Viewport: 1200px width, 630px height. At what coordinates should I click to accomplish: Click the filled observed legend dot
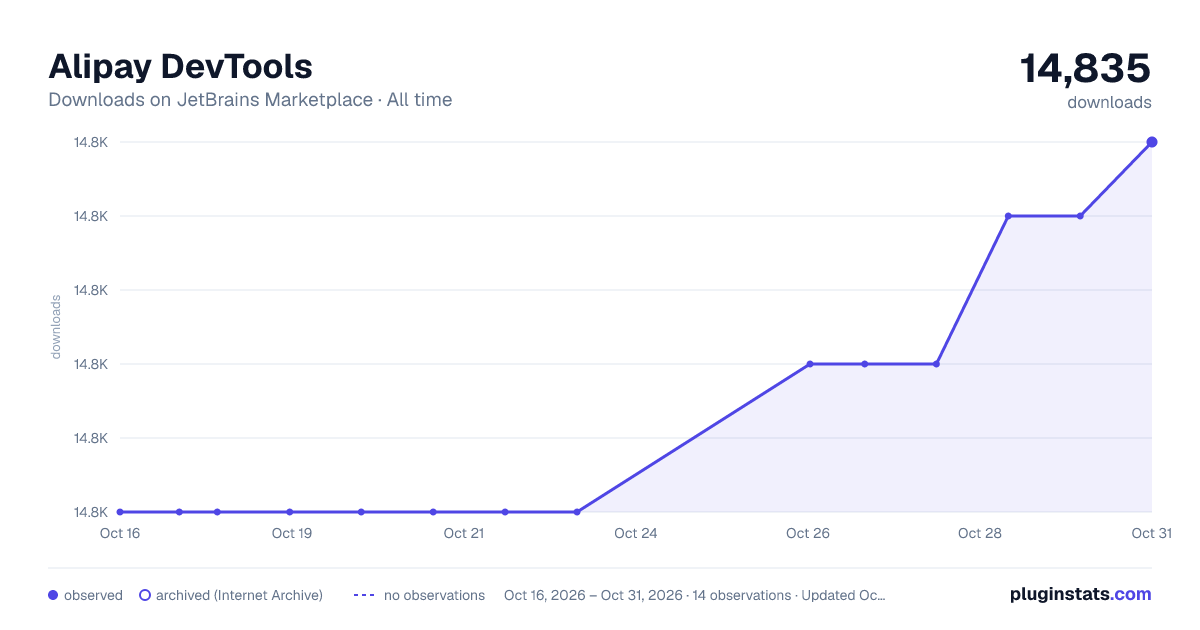pyautogui.click(x=54, y=595)
